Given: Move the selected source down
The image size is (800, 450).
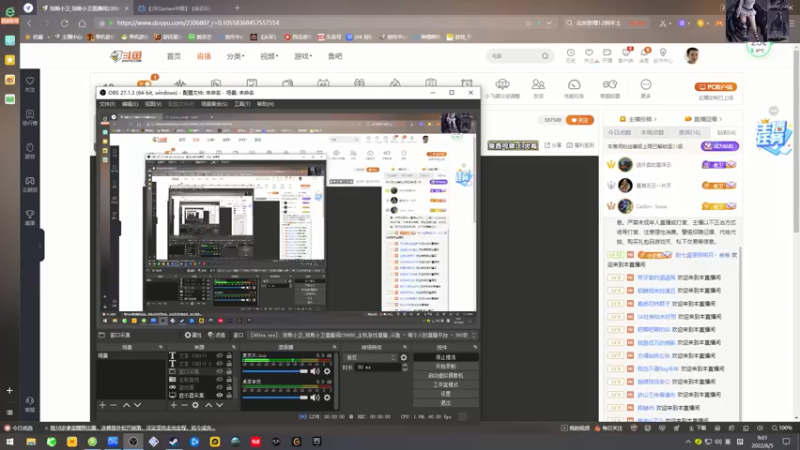Looking at the screenshot, I should (x=219, y=405).
